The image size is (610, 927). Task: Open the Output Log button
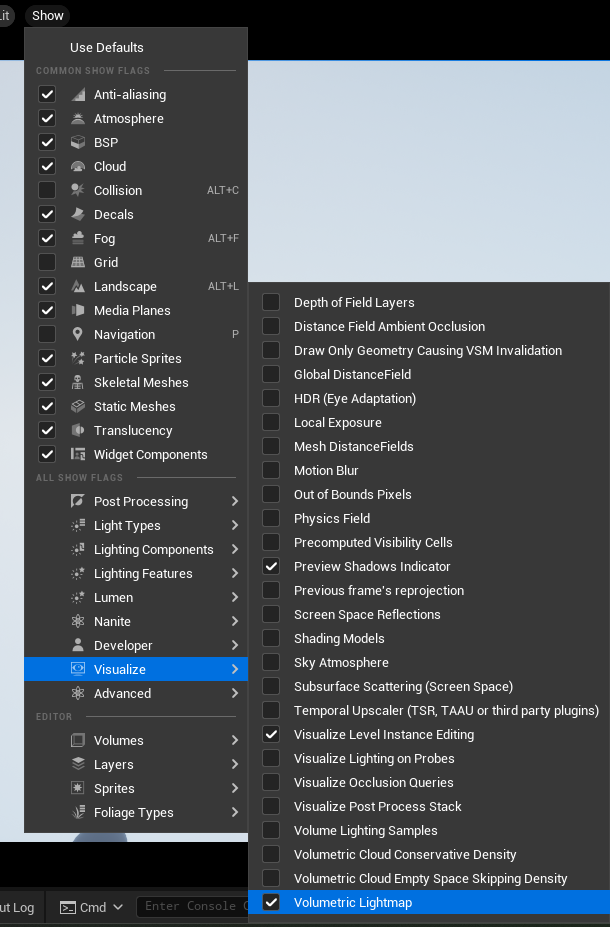tap(17, 907)
